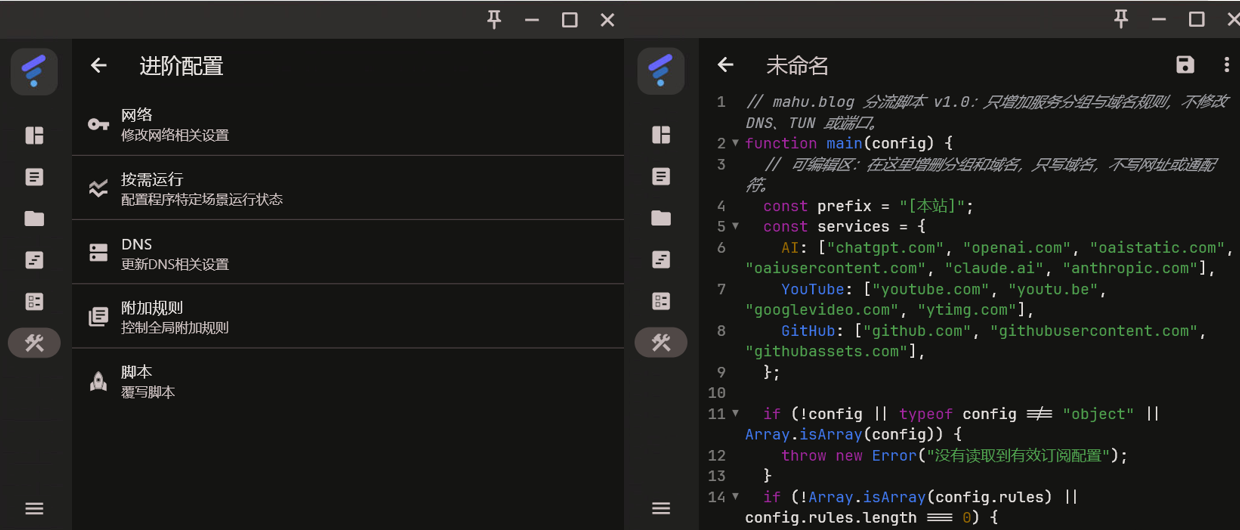The width and height of the screenshot is (1240, 530).
Task: Collapse code fold at line 2
Action: tap(735, 143)
